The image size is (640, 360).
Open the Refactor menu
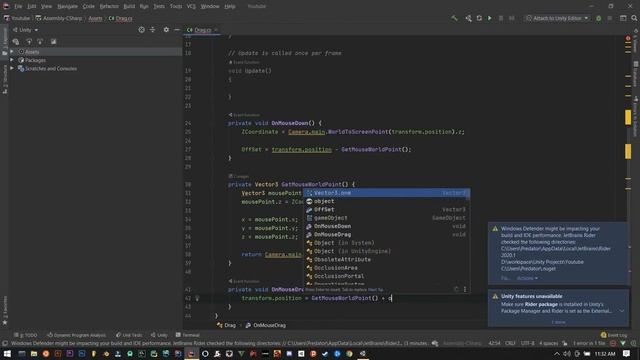coord(109,6)
